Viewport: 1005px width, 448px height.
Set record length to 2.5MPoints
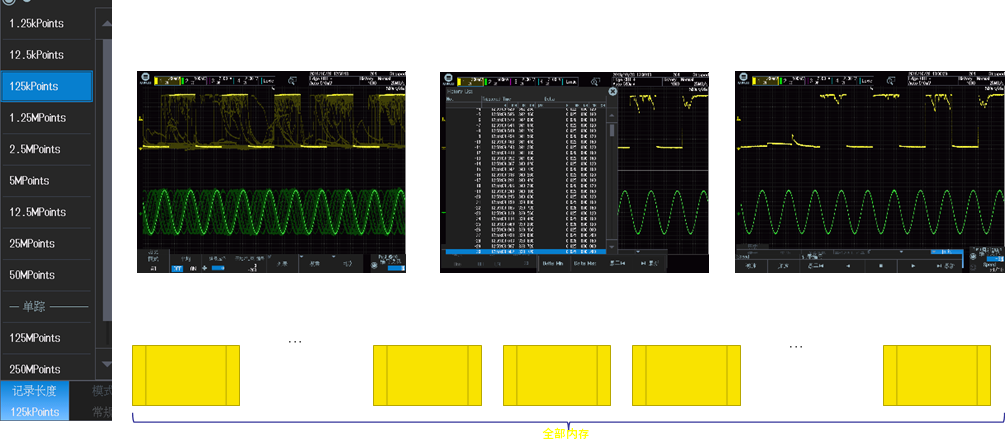(x=46, y=149)
